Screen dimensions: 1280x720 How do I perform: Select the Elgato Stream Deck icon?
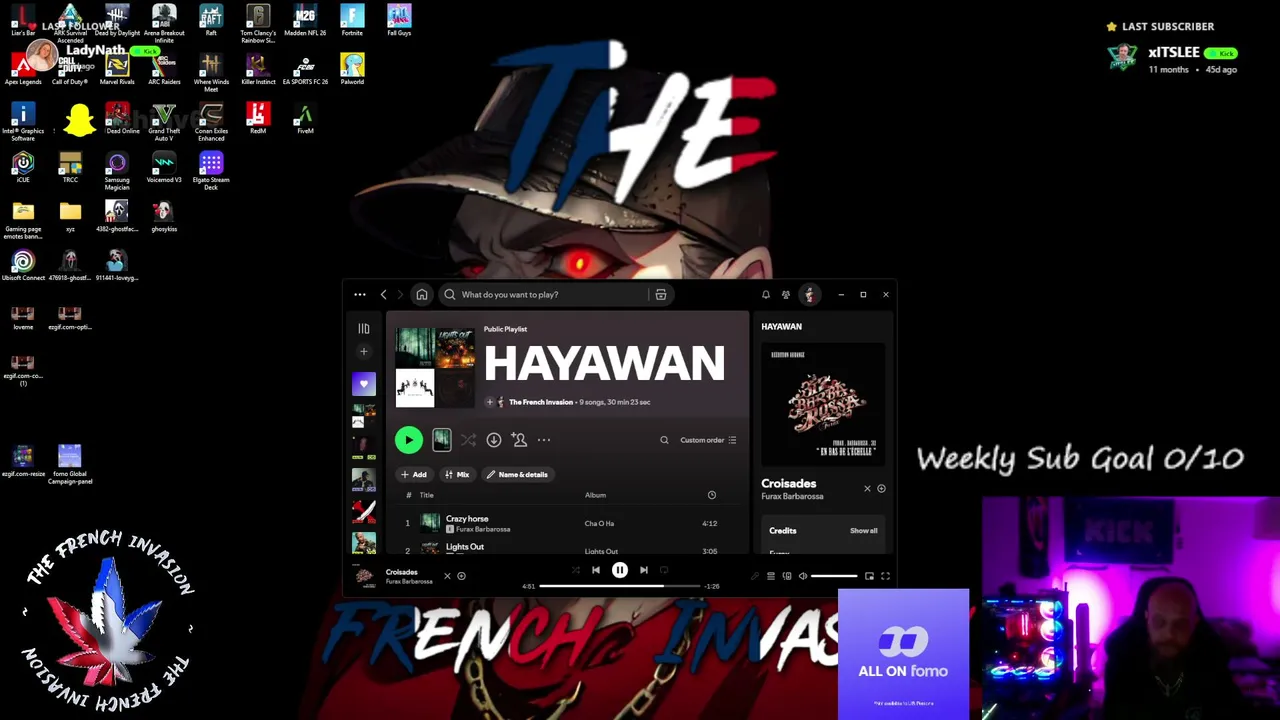211,169
